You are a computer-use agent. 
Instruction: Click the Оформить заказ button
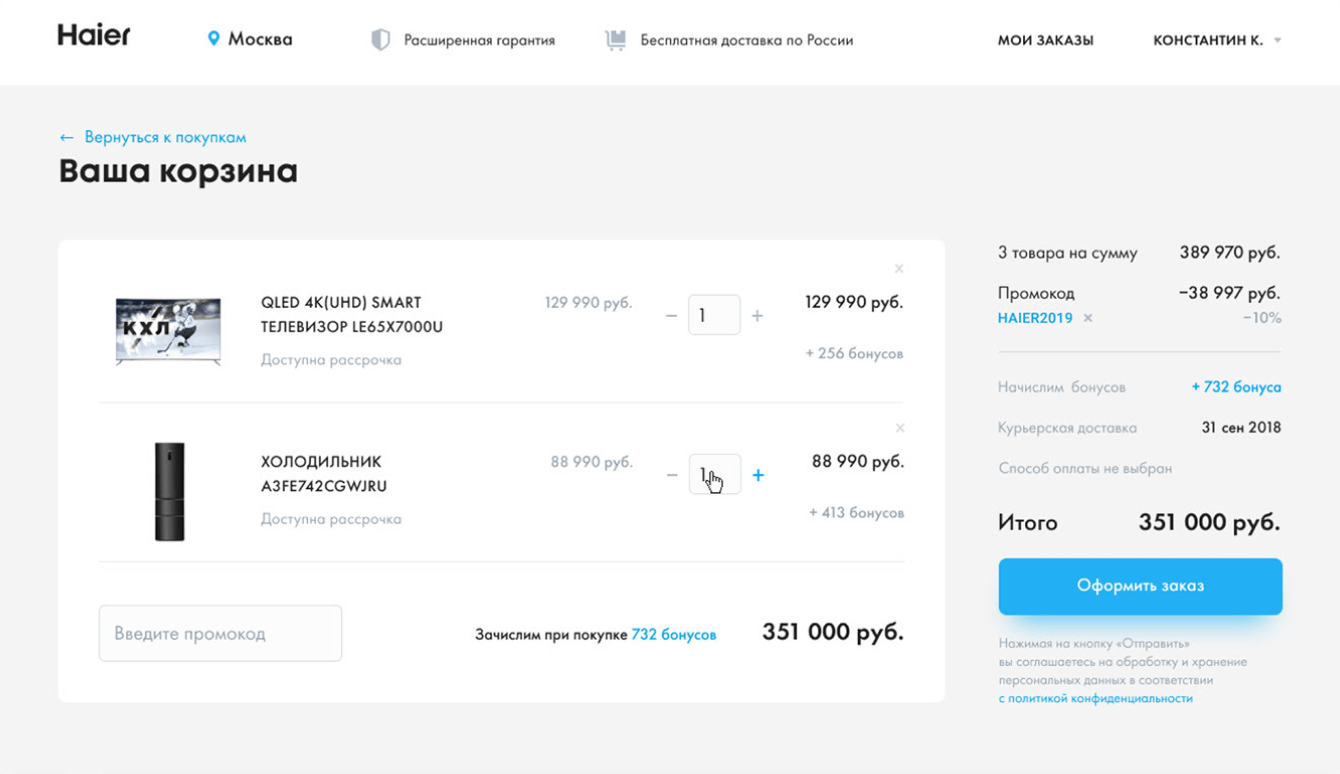point(1140,586)
